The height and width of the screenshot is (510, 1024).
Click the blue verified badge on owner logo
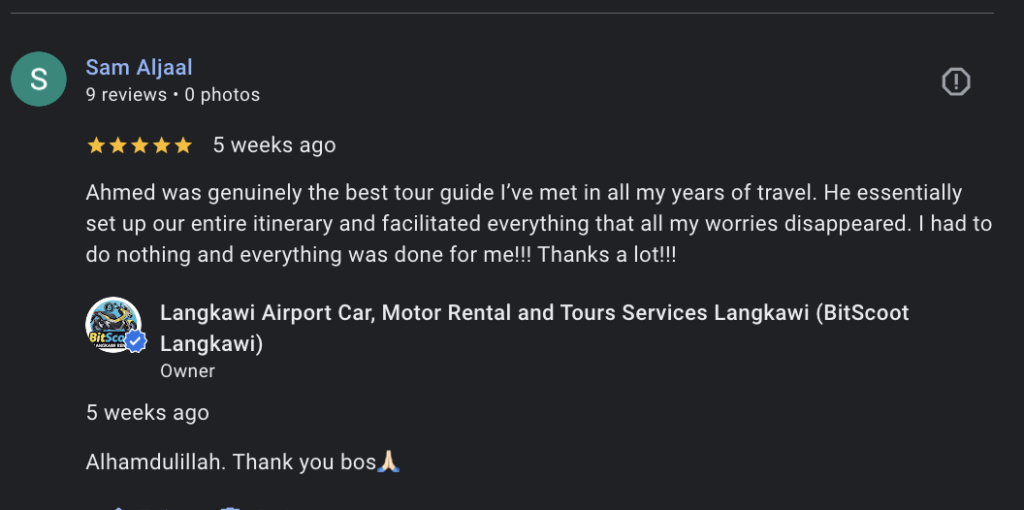[x=136, y=342]
